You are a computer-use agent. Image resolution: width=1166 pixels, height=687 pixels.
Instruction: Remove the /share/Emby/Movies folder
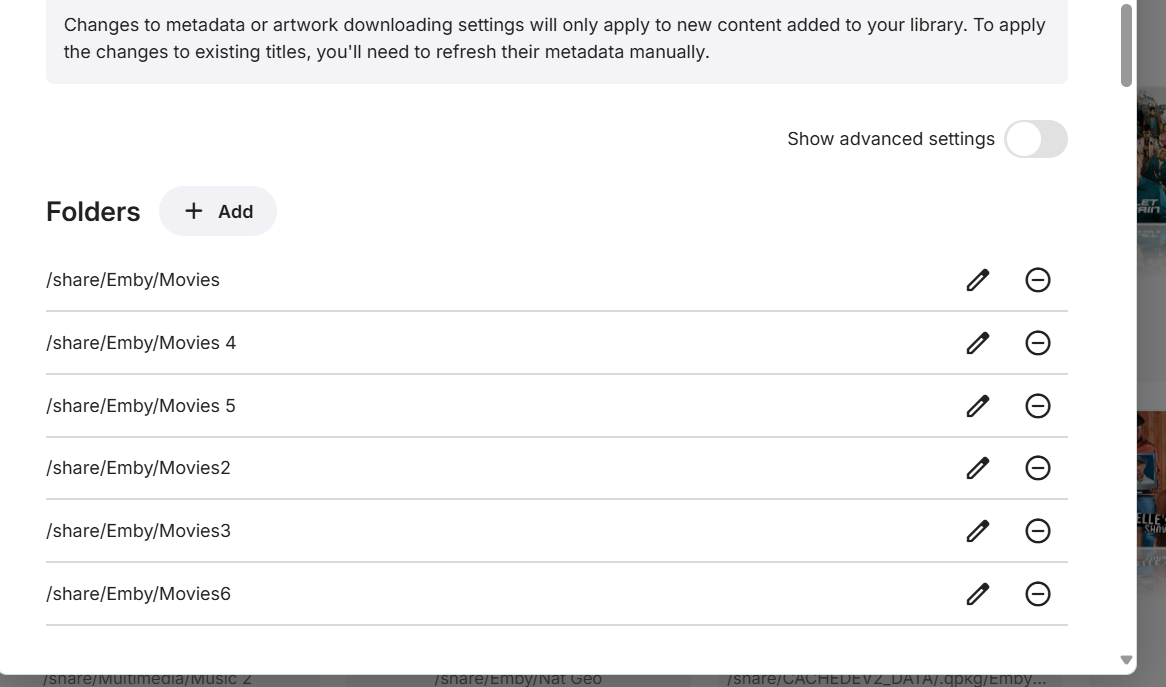[x=1038, y=280]
